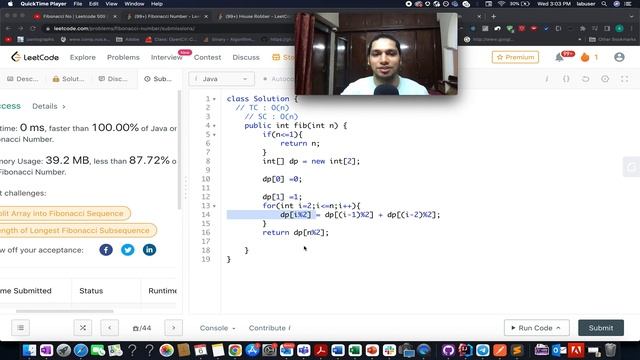Open Chrome extensions puzzle icon
The width and height of the screenshot is (640, 360).
582,29
